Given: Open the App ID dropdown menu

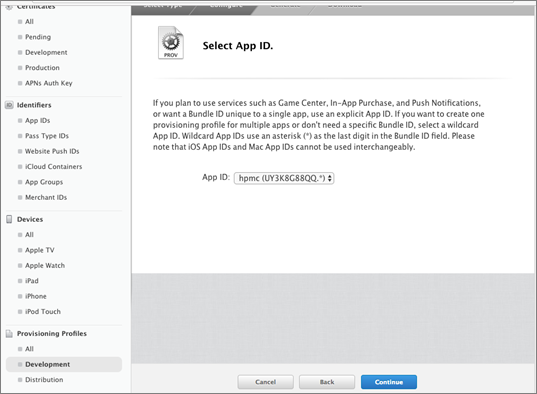Looking at the screenshot, I should (284, 178).
